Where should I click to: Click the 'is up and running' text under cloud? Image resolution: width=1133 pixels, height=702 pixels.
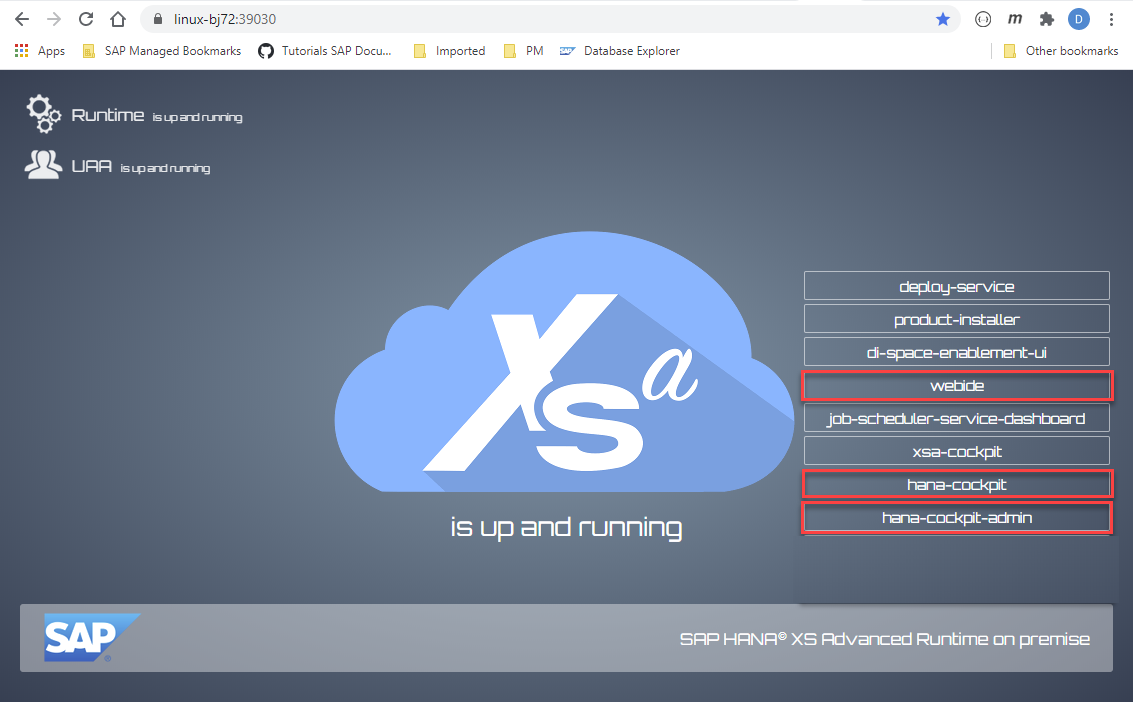point(566,527)
